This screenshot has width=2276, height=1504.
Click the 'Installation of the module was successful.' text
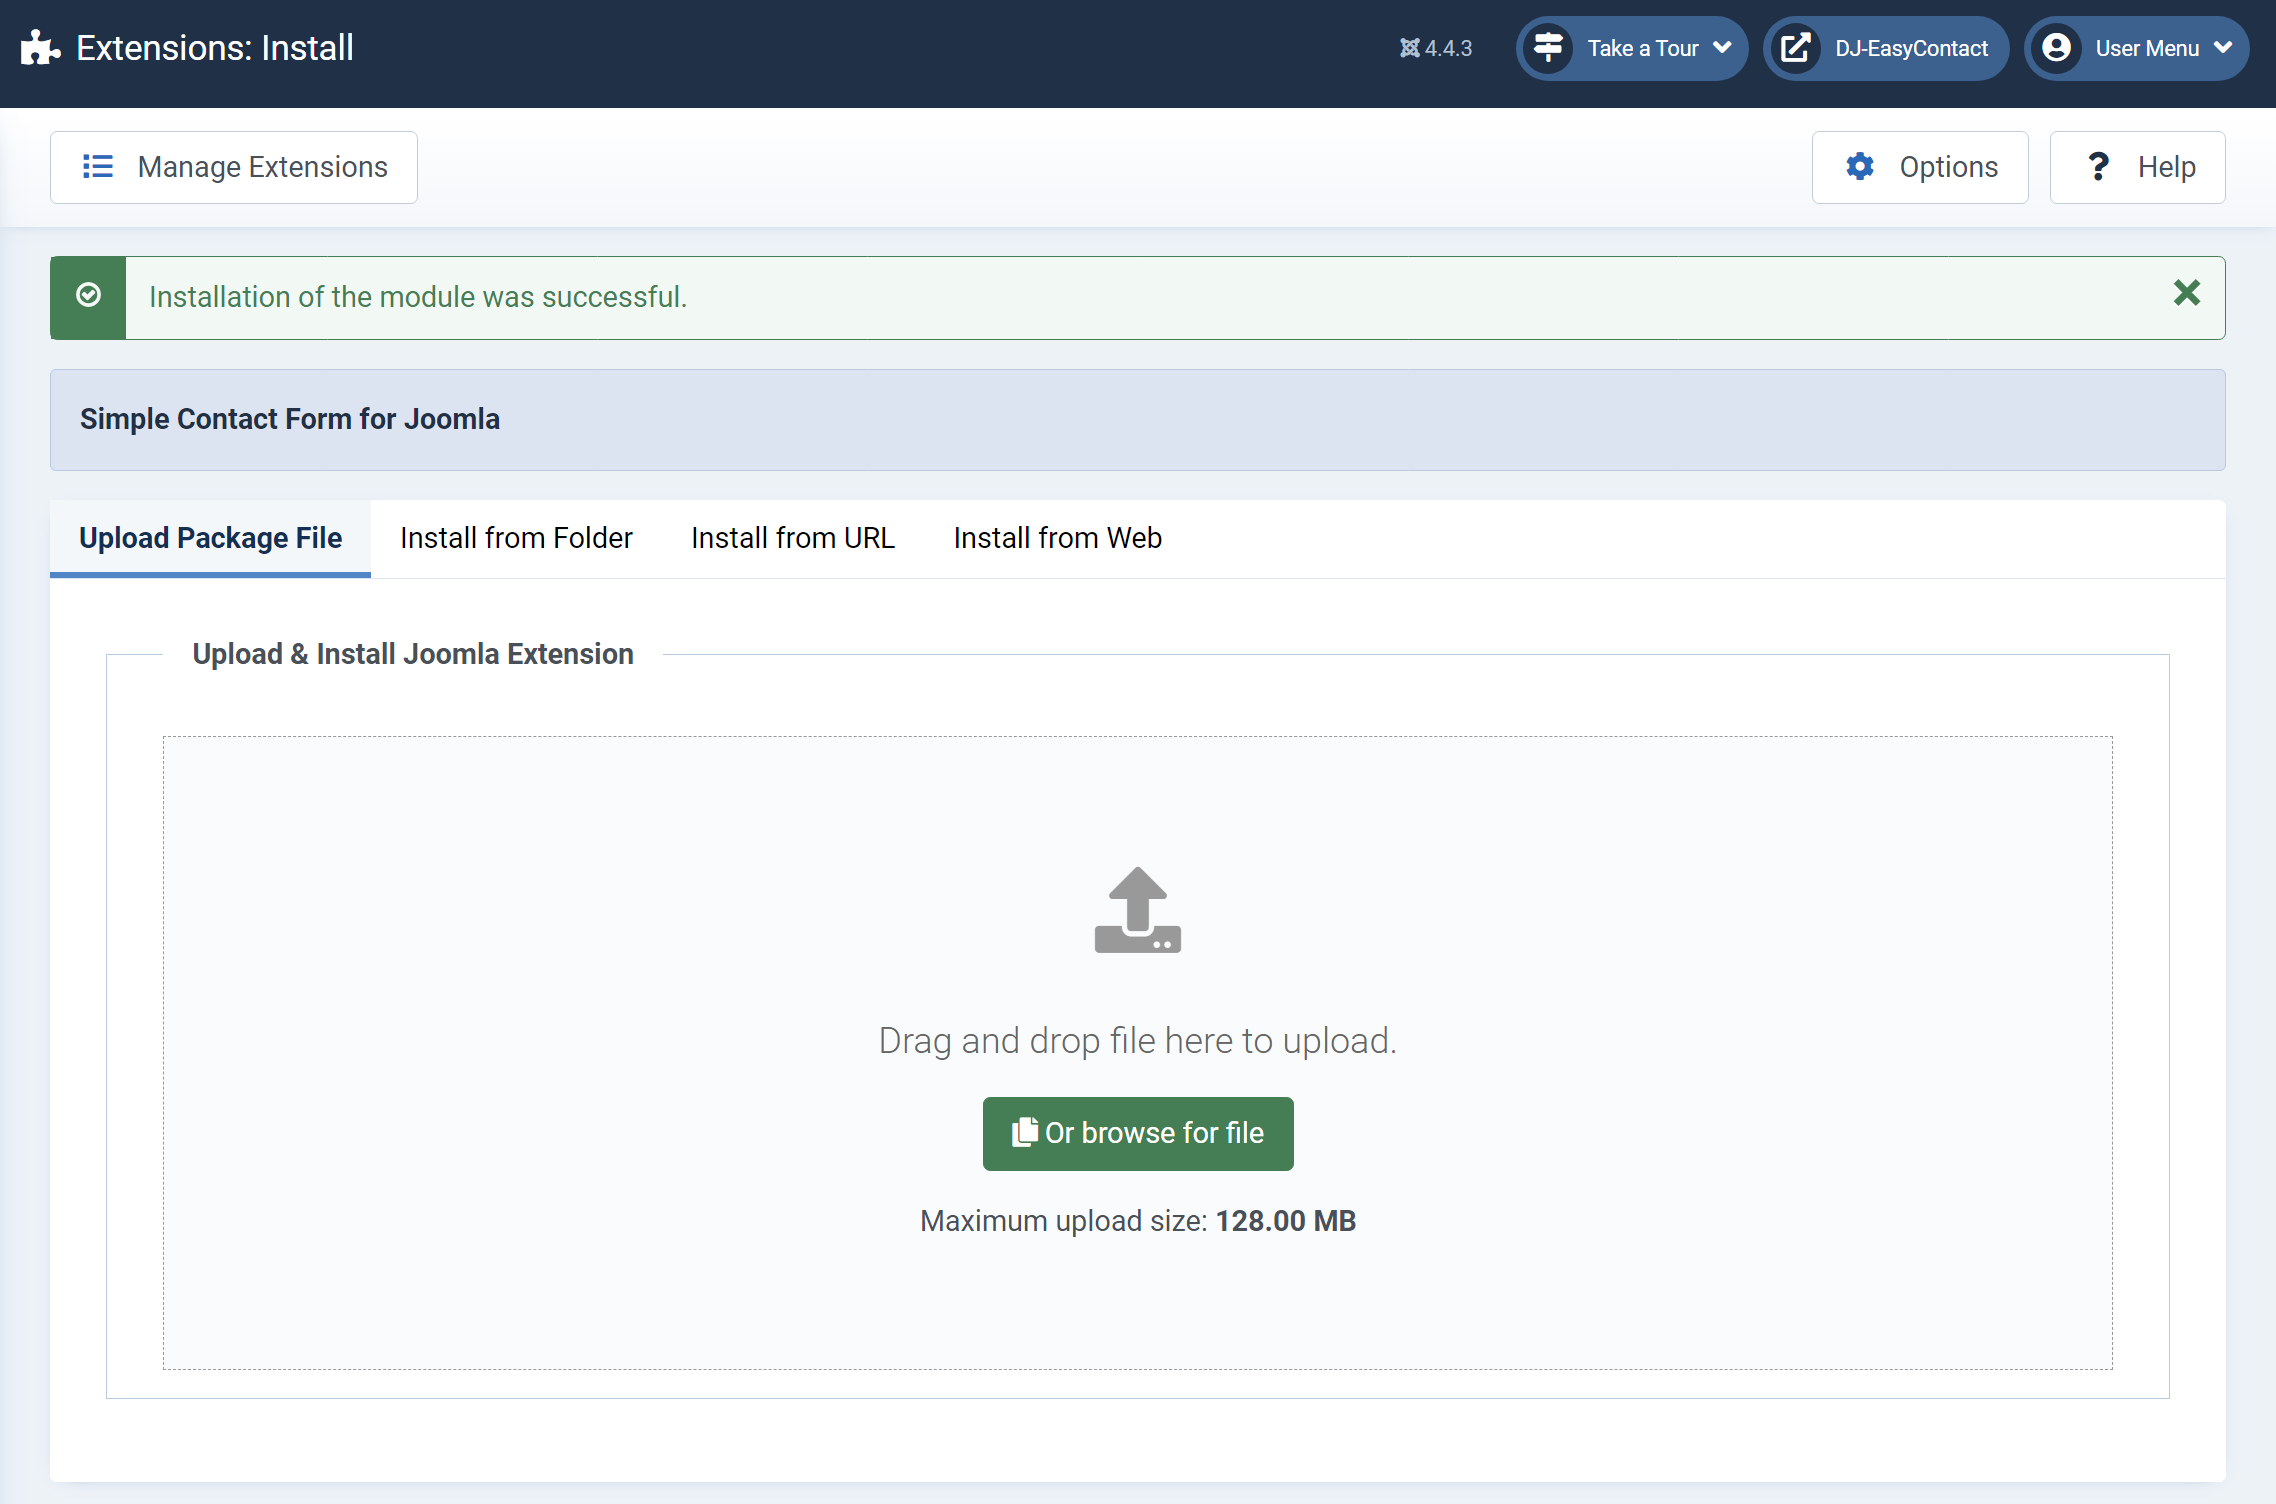coord(418,297)
